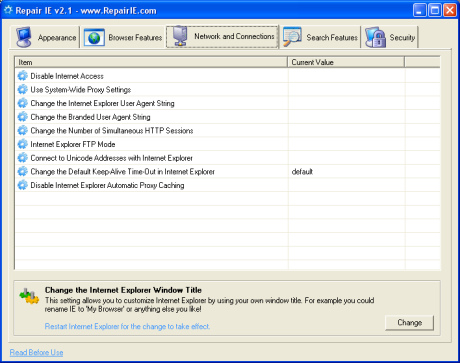Screen dimensions: 460x363
Task: Select Disable Internet Explorer Automatic Proxy Caching
Action: 228,185
